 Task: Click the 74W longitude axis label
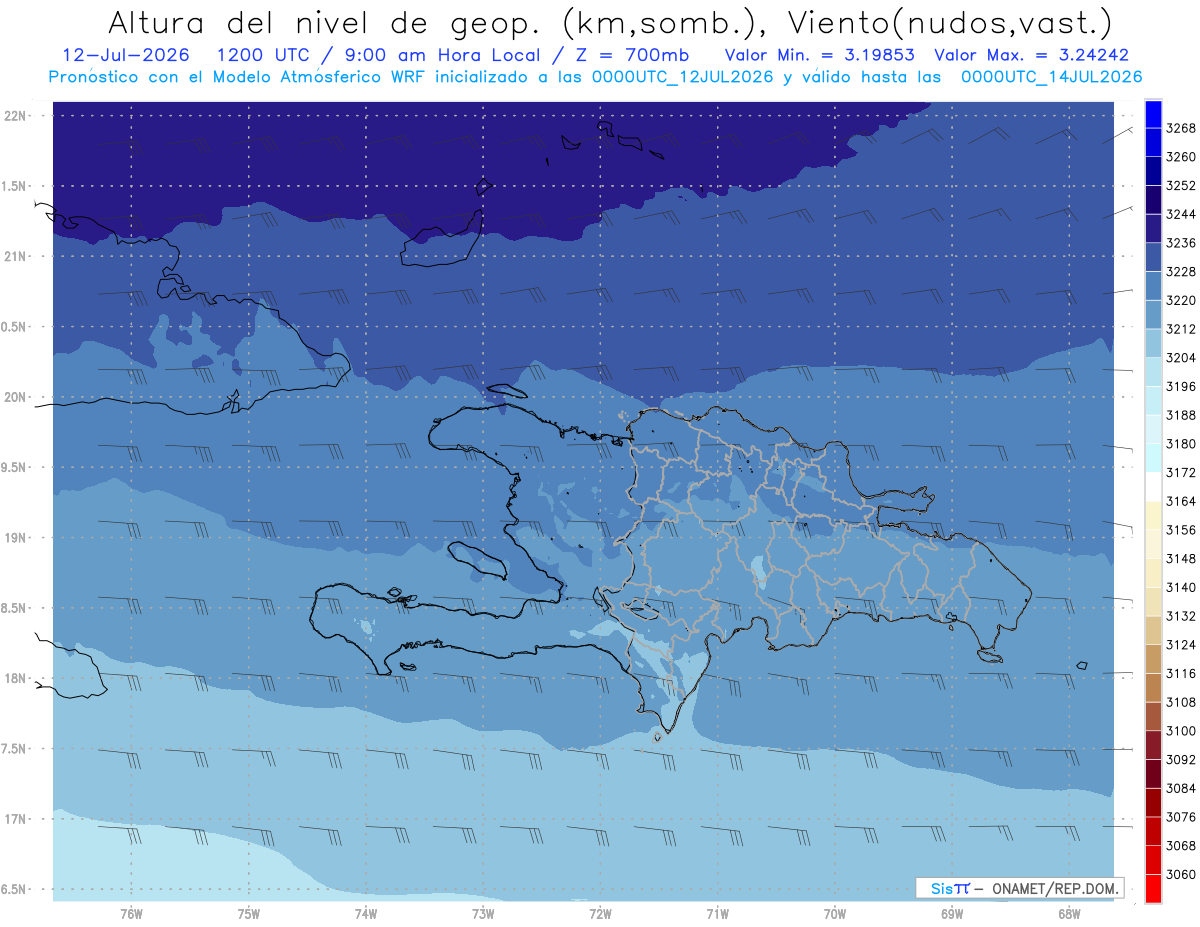coord(366,913)
